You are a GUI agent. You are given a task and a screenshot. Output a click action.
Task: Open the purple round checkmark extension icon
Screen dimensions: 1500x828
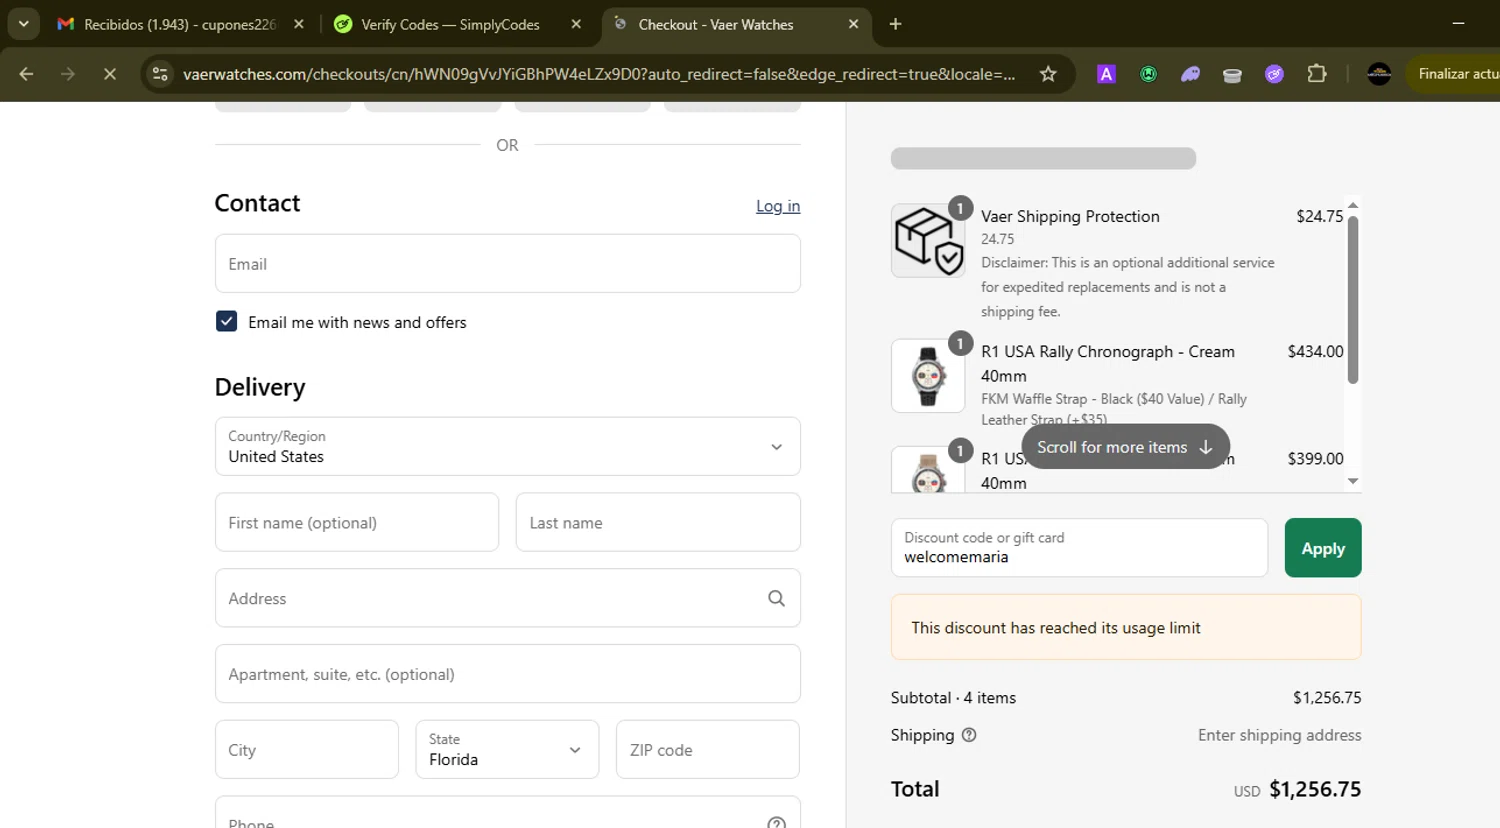(x=1274, y=74)
